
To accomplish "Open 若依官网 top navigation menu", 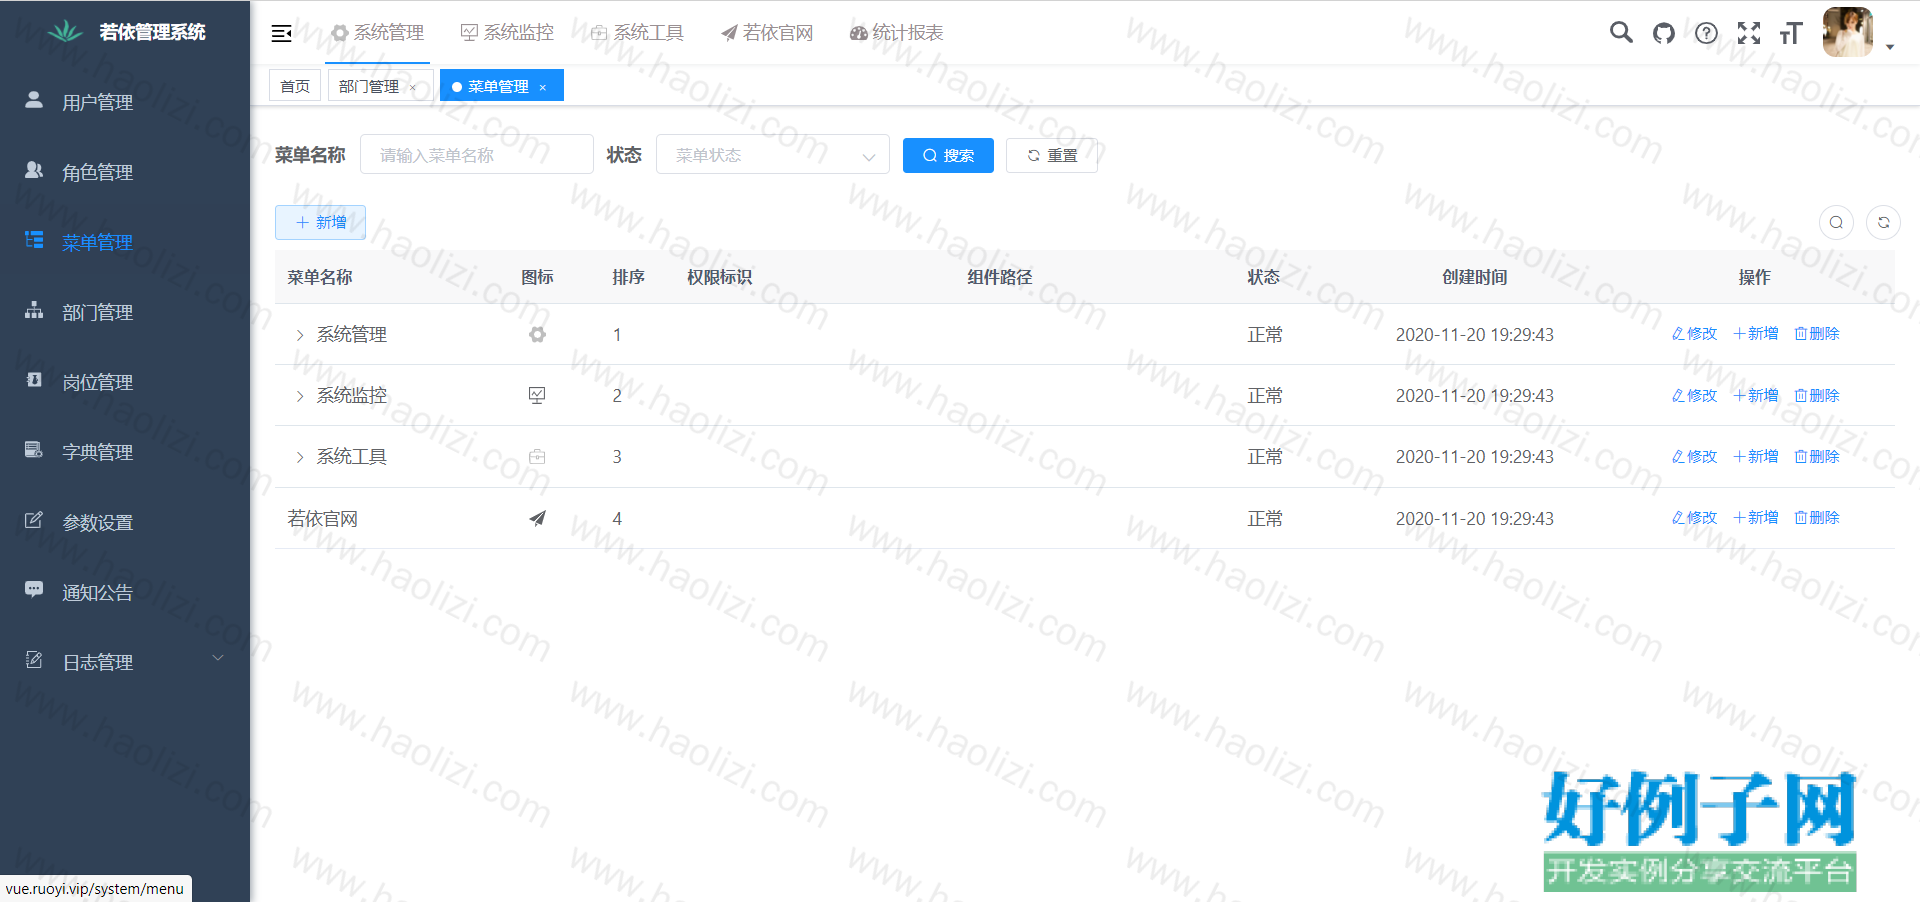I will pos(767,33).
